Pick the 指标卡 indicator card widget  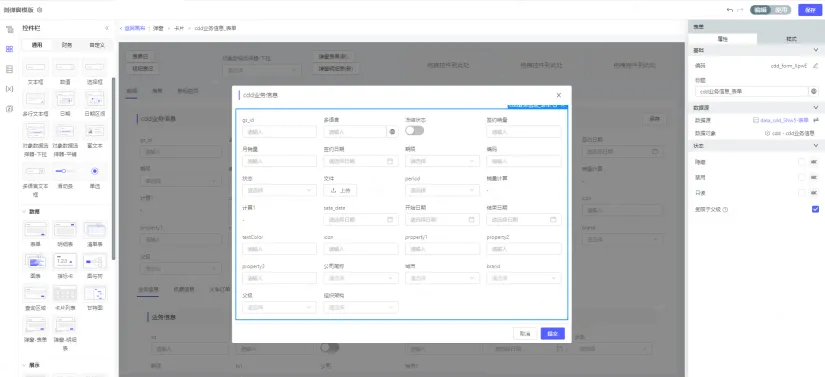coord(65,266)
